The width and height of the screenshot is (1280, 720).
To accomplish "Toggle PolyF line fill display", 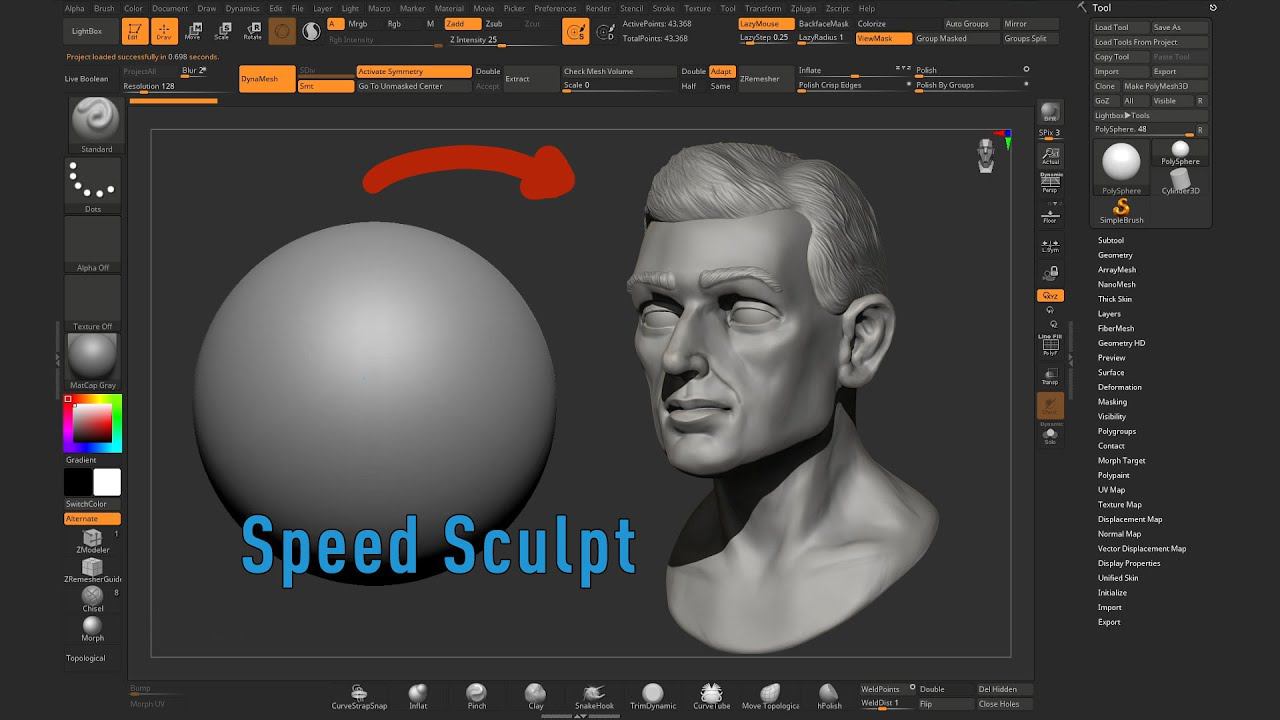I will tap(1050, 345).
